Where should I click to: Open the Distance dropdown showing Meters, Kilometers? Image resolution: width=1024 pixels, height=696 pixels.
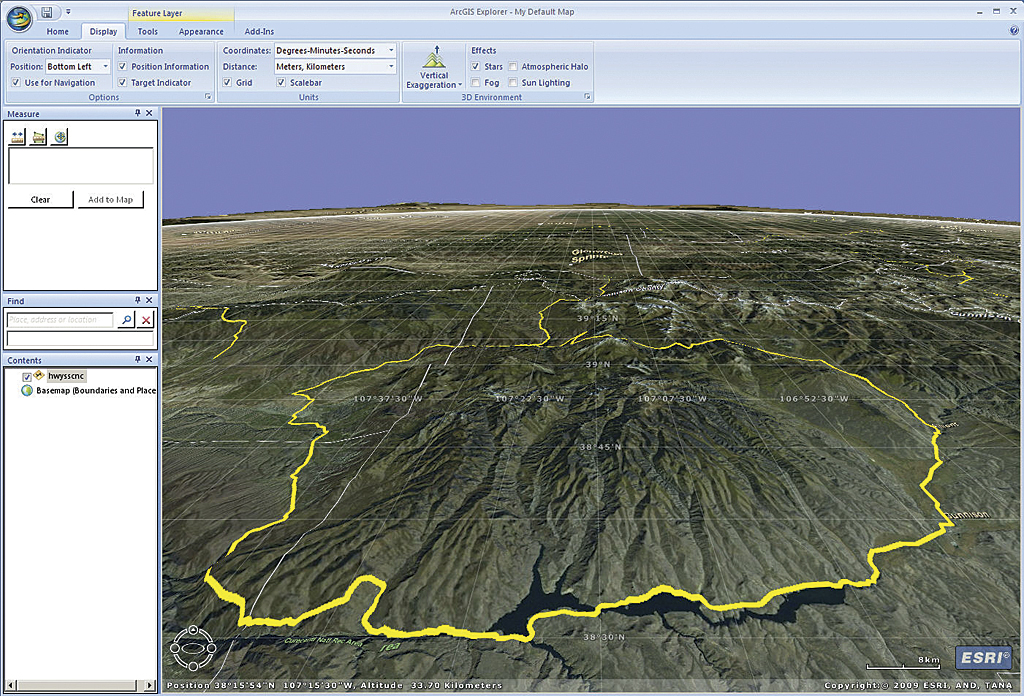coord(335,67)
